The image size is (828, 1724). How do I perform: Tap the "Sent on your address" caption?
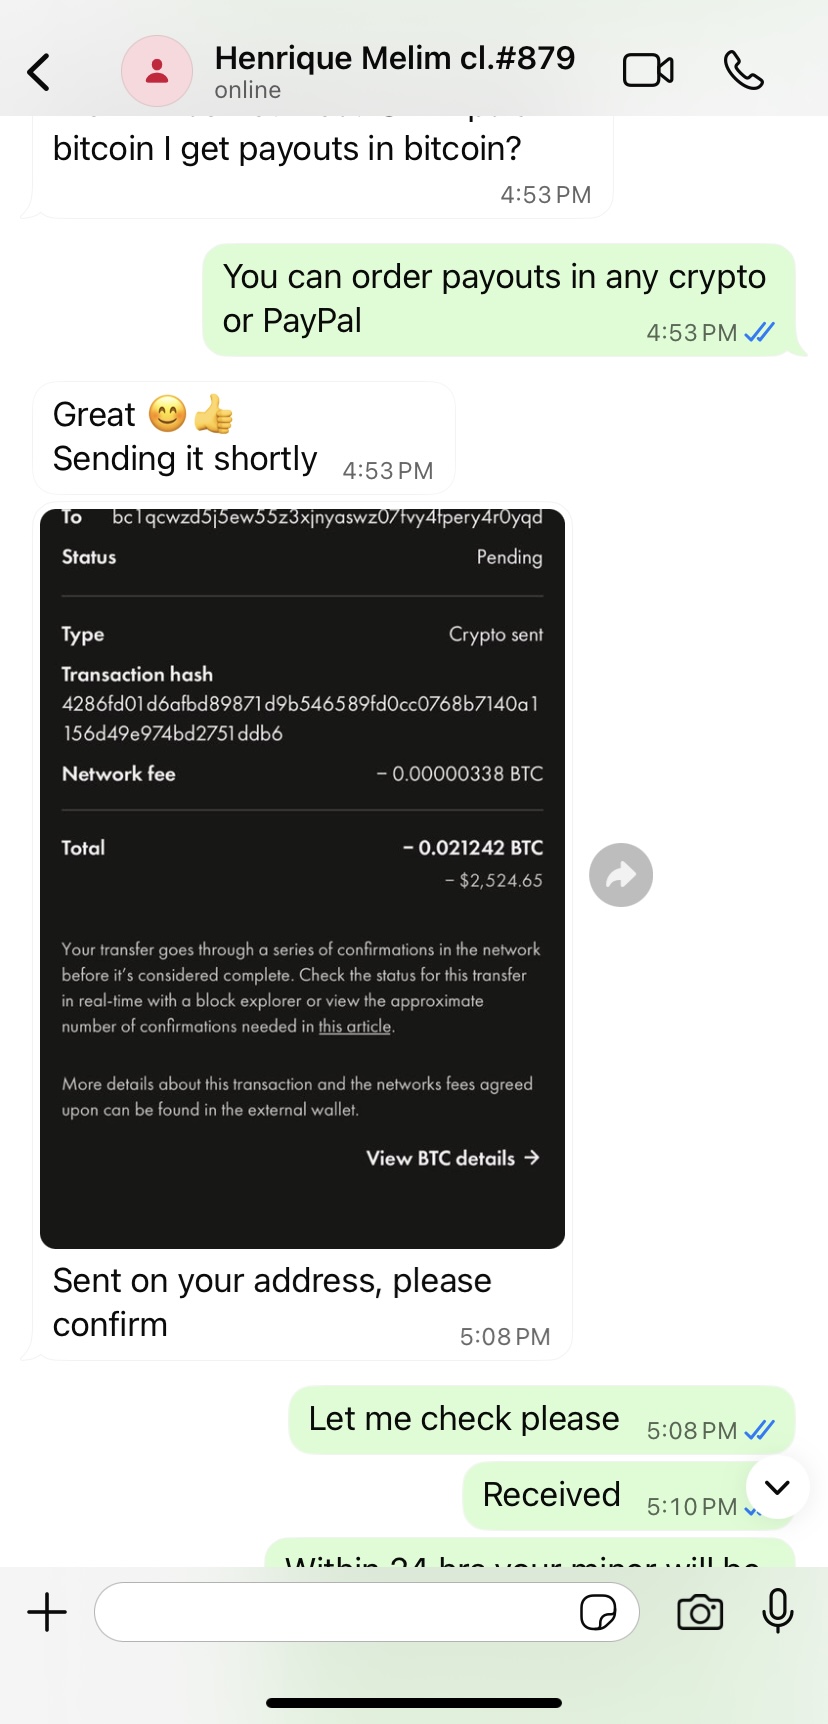(x=271, y=1302)
